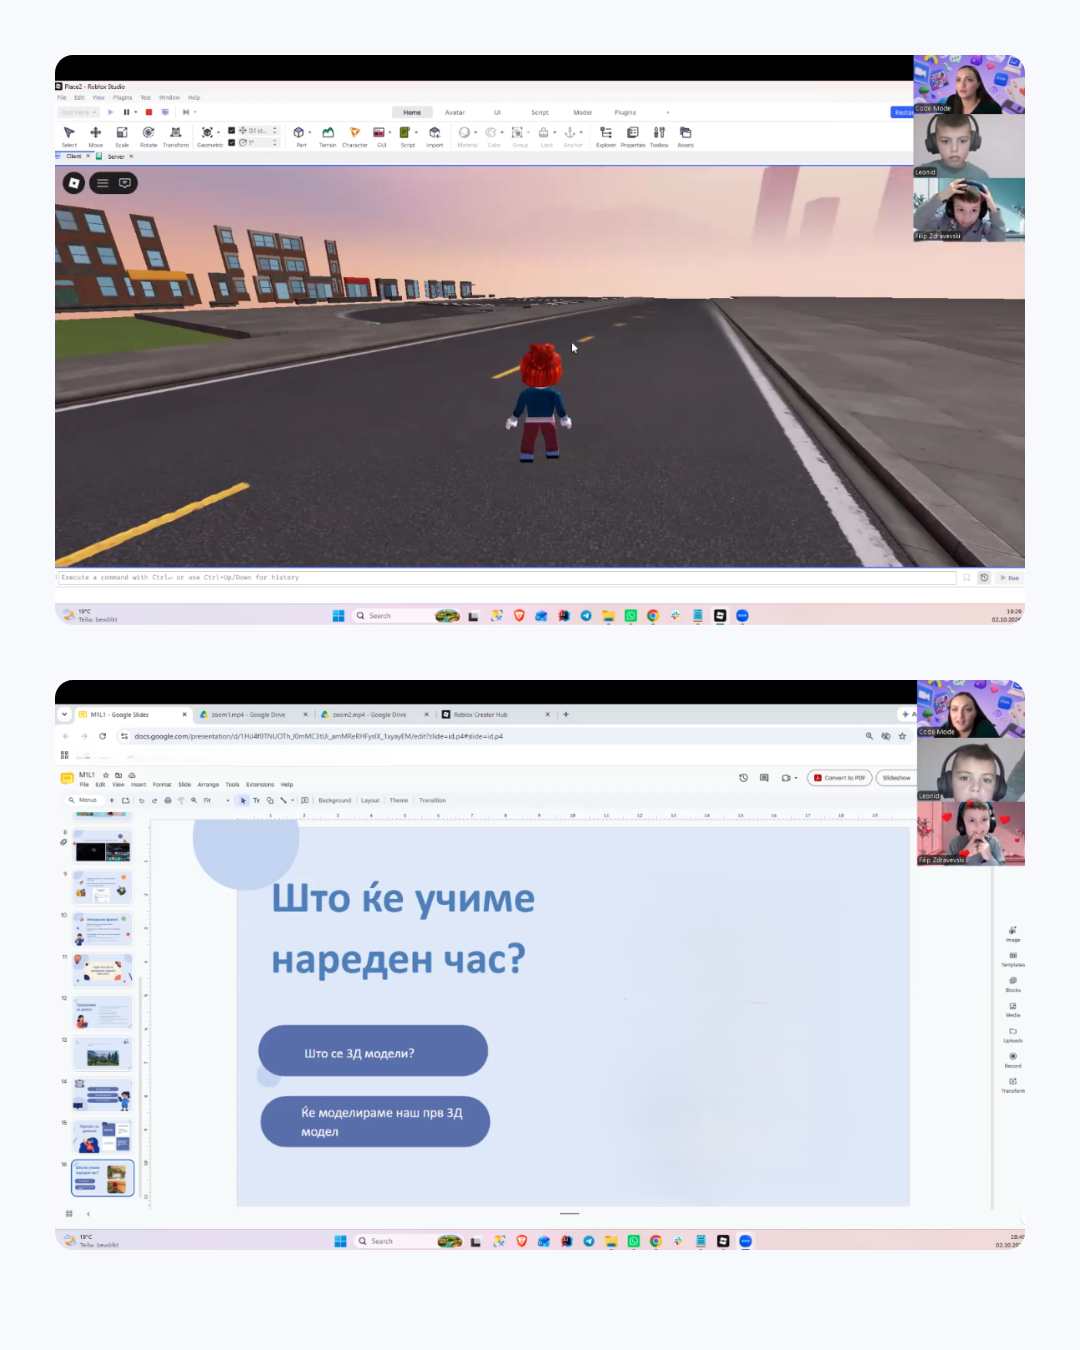1080x1350 pixels.
Task: Open the Insert menu in Google Slides
Action: (x=138, y=784)
